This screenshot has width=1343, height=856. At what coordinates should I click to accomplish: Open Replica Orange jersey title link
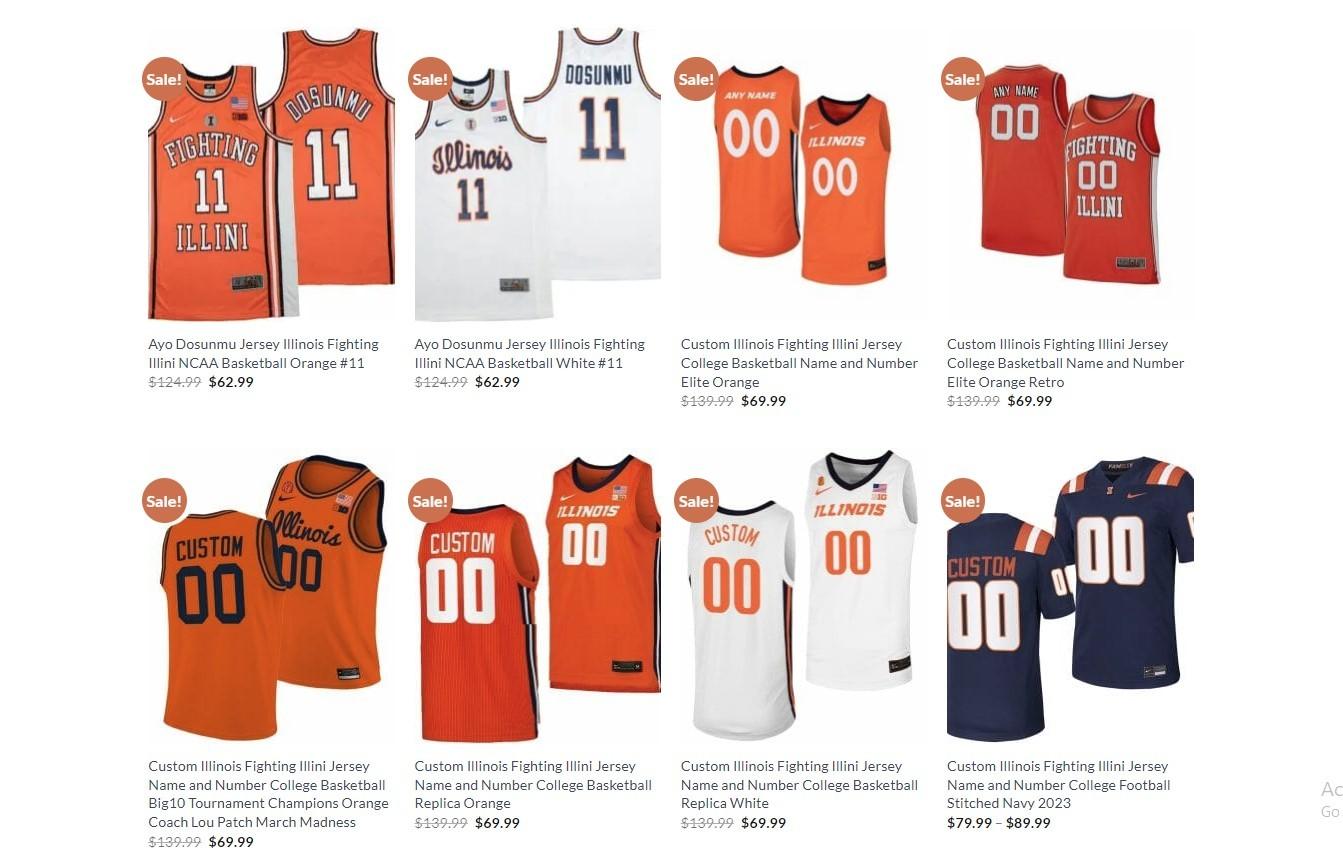(x=534, y=785)
